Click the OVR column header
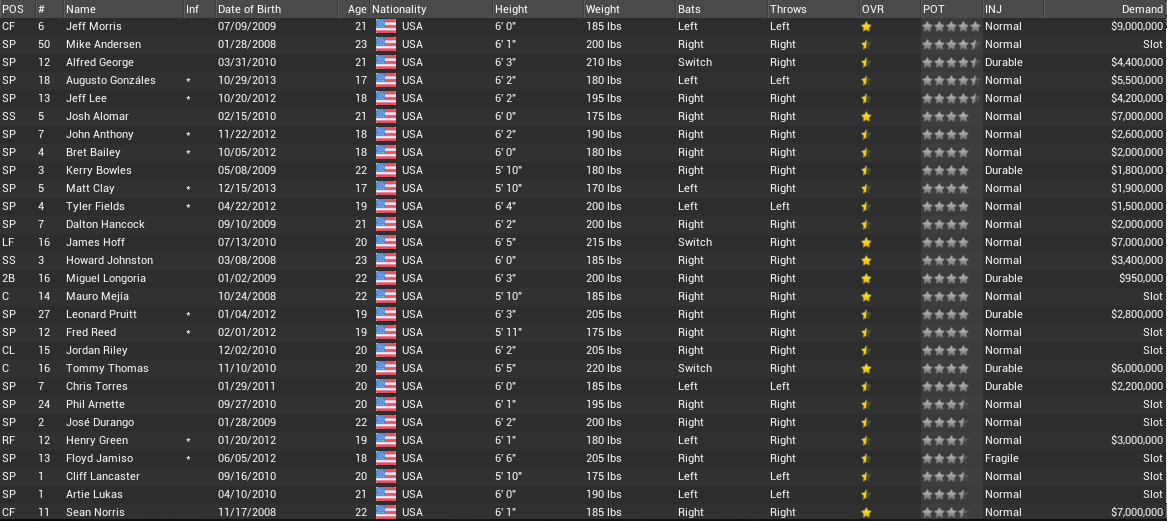The height and width of the screenshot is (521, 1167). [872, 9]
